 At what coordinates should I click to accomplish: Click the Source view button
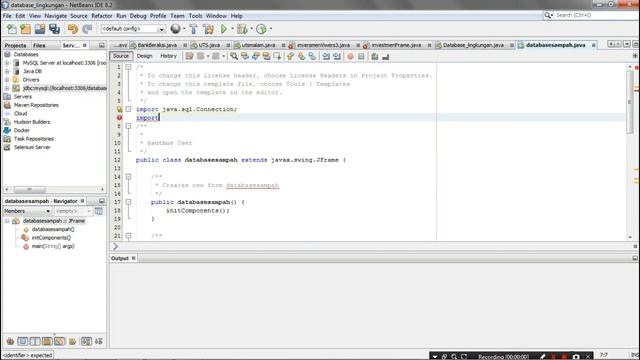[121, 56]
